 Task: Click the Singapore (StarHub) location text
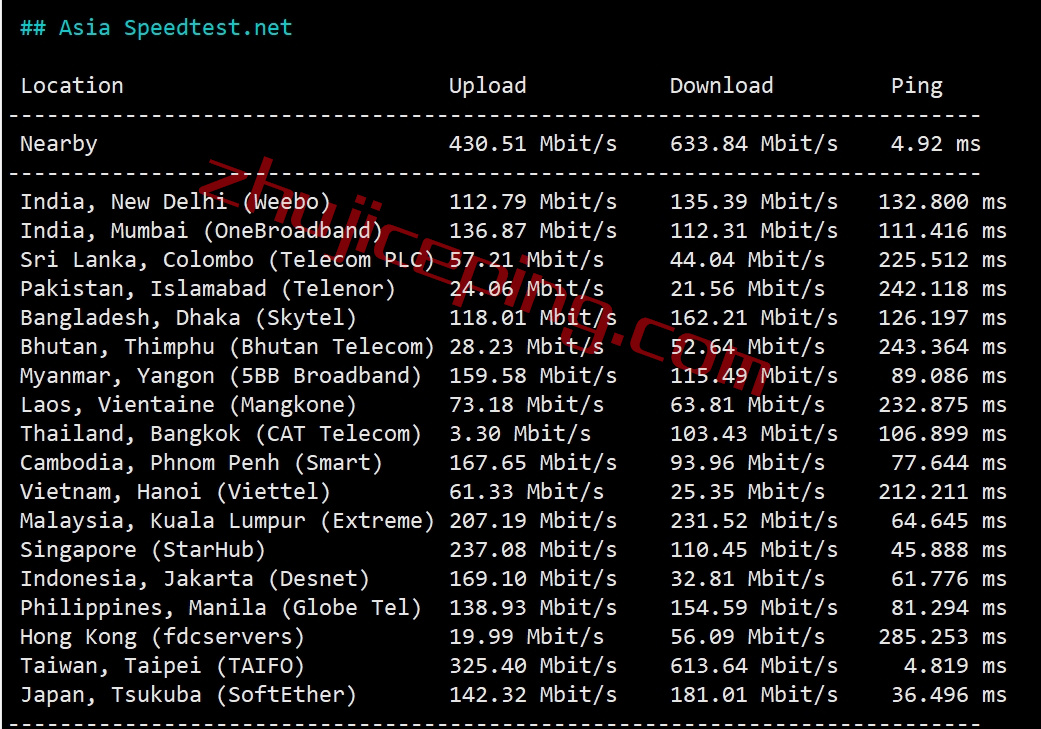(x=143, y=550)
